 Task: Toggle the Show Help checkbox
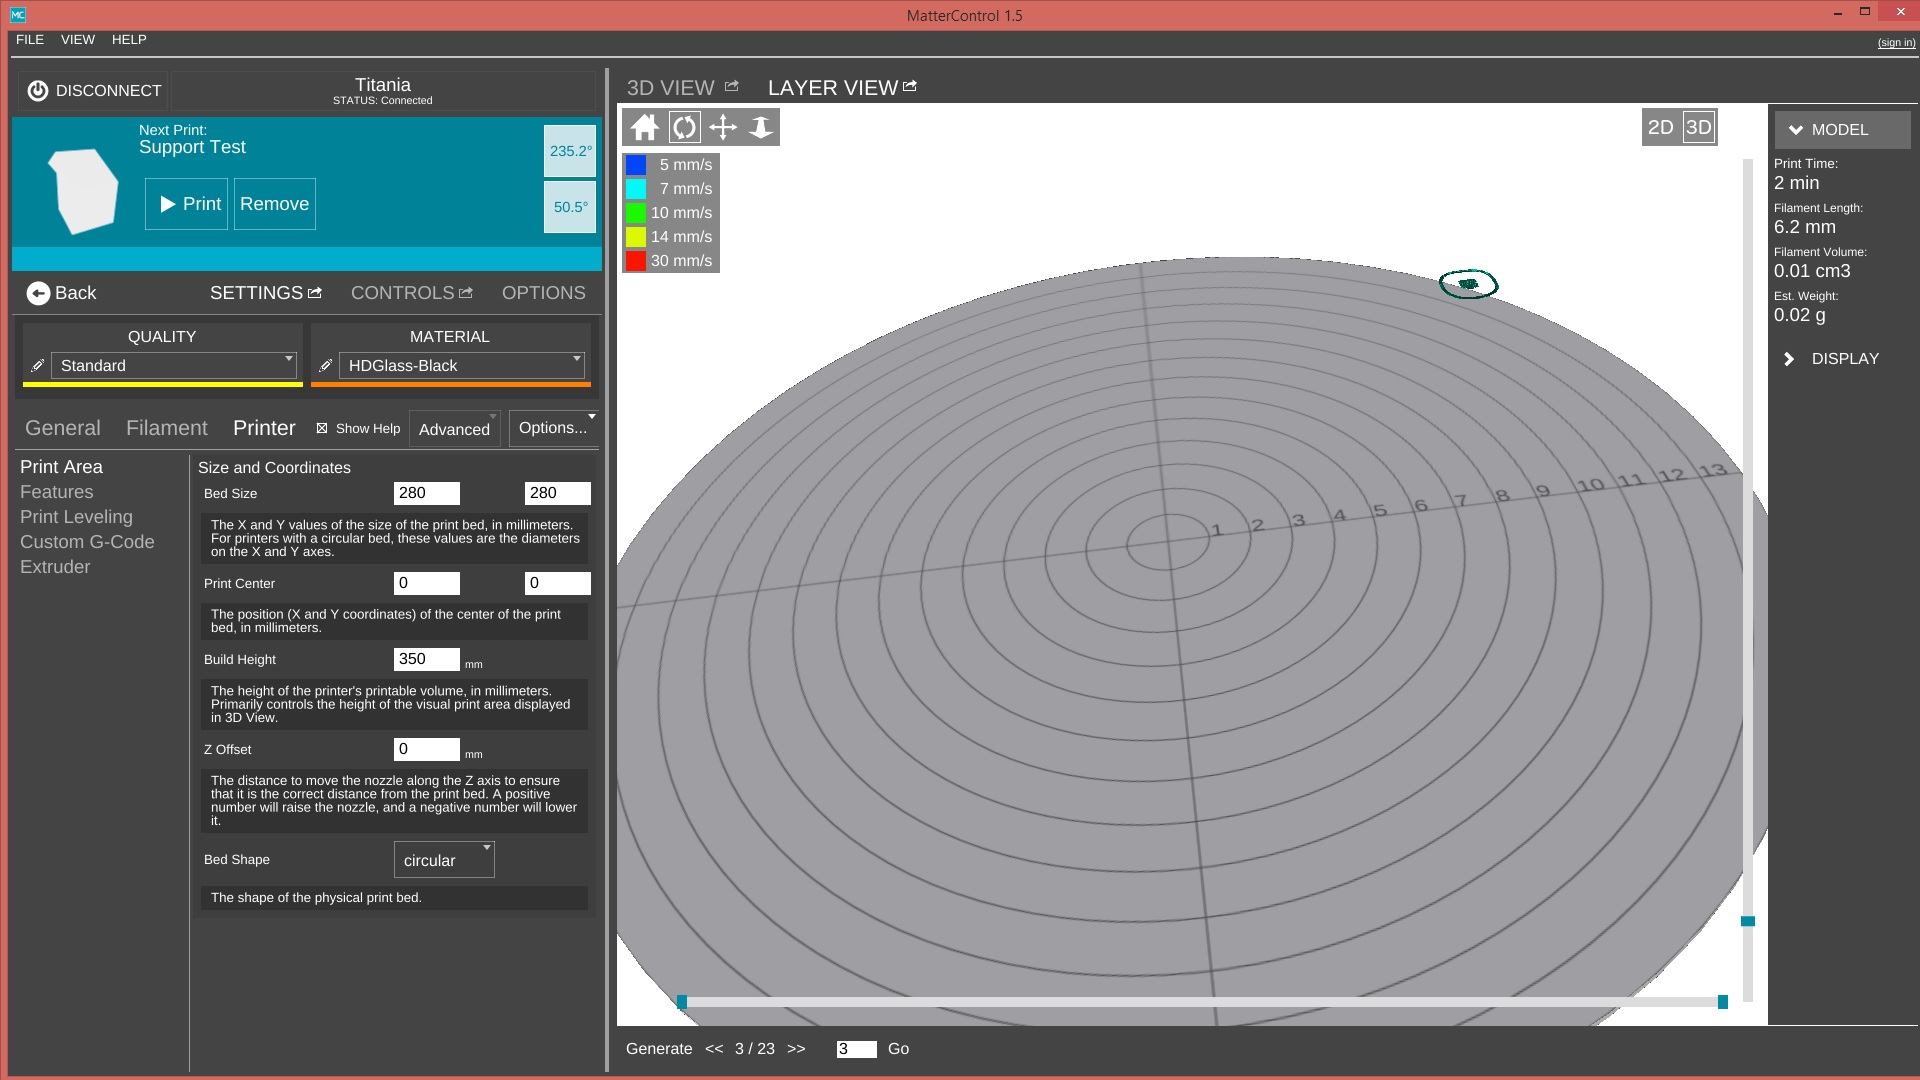pos(322,428)
